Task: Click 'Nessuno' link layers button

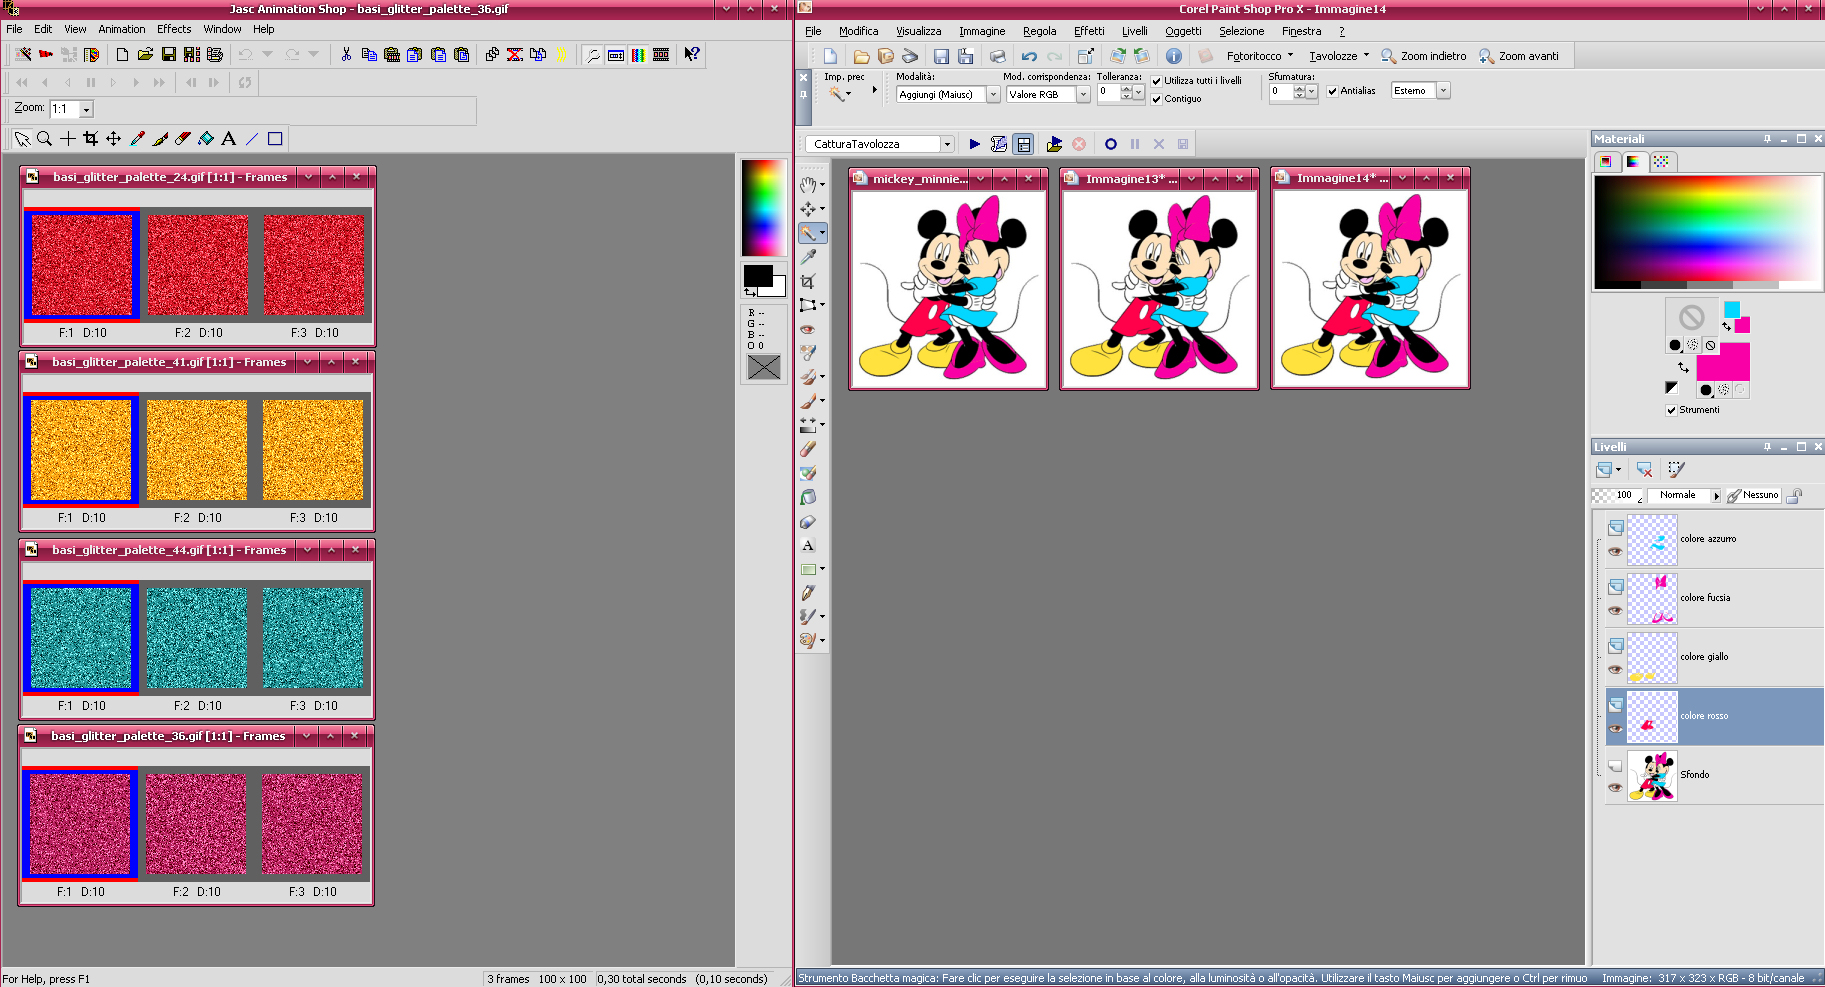Action: point(1753,495)
